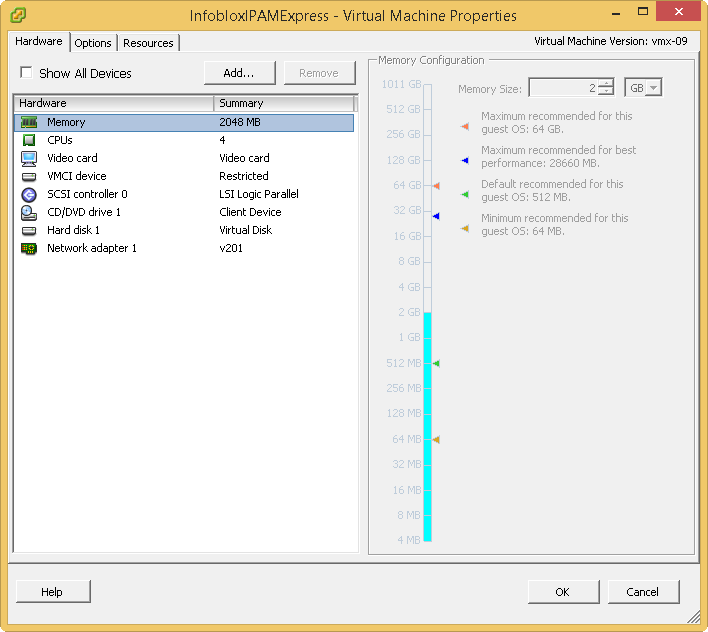
Task: Click the Memory Size input field
Action: (563, 88)
